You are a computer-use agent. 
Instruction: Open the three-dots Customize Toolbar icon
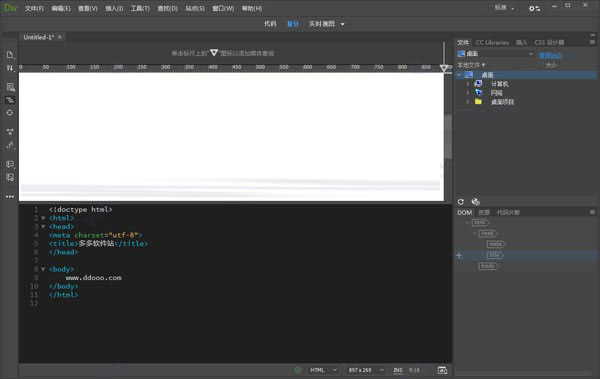pos(10,196)
